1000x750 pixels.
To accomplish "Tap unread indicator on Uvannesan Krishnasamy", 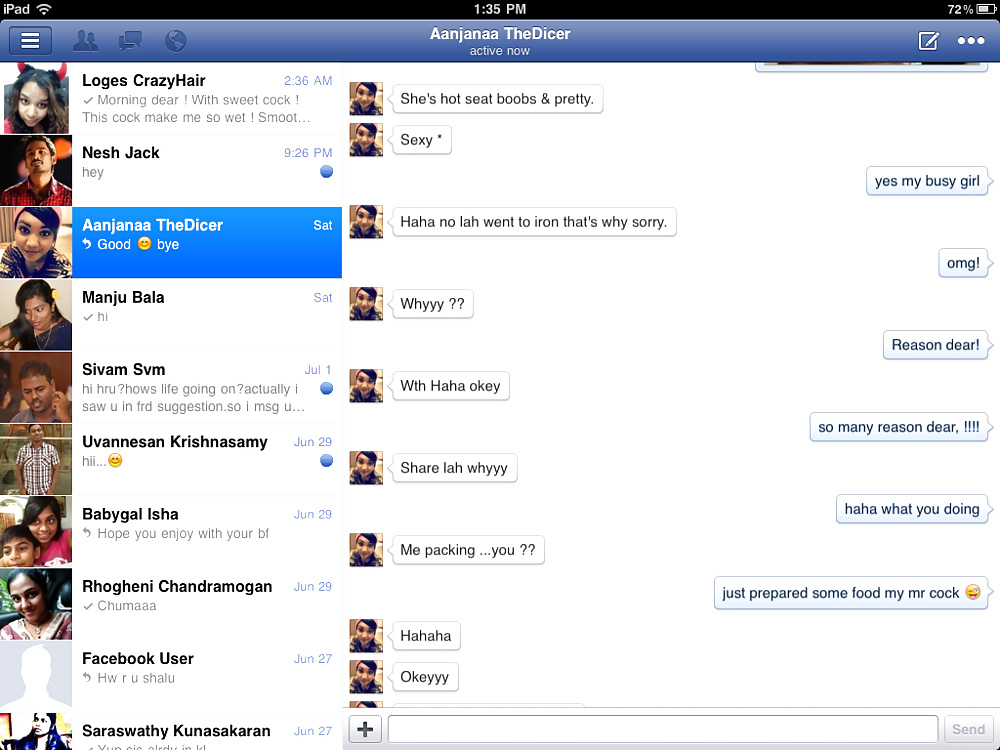I will pos(326,461).
